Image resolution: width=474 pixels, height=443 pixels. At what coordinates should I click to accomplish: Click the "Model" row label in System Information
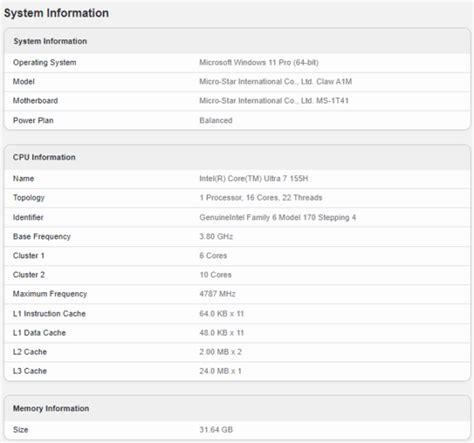coord(24,81)
